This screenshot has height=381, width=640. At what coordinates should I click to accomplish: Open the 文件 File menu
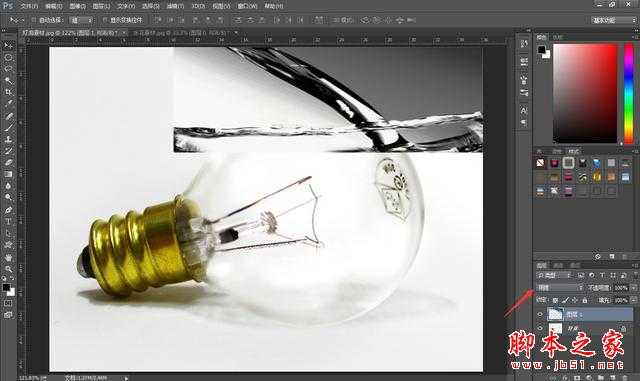point(29,6)
